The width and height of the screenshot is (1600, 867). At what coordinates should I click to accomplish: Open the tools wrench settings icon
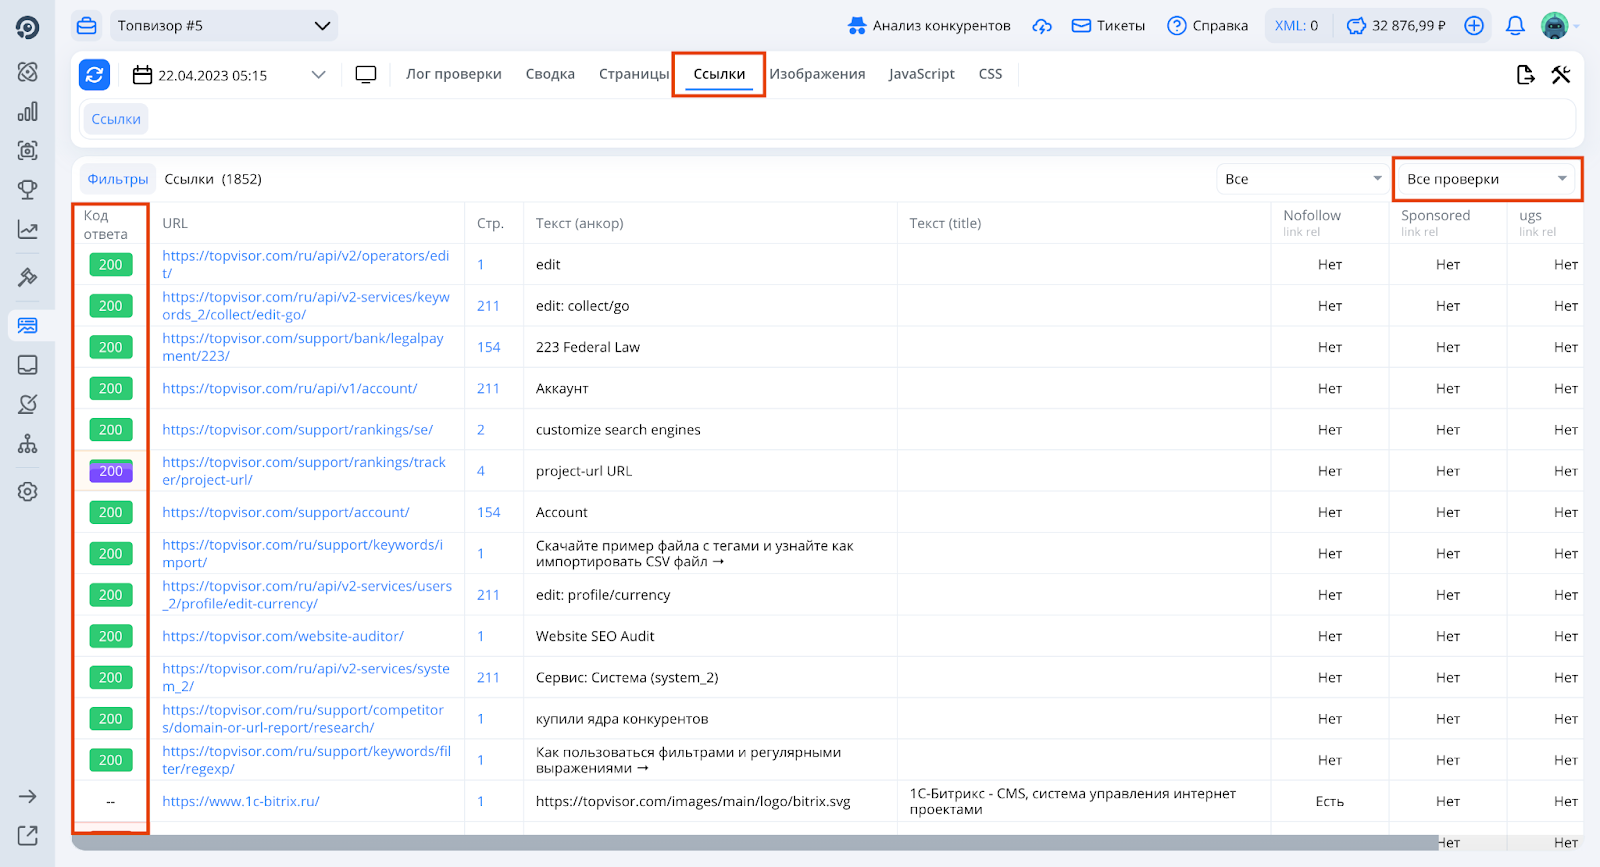[x=1561, y=74]
